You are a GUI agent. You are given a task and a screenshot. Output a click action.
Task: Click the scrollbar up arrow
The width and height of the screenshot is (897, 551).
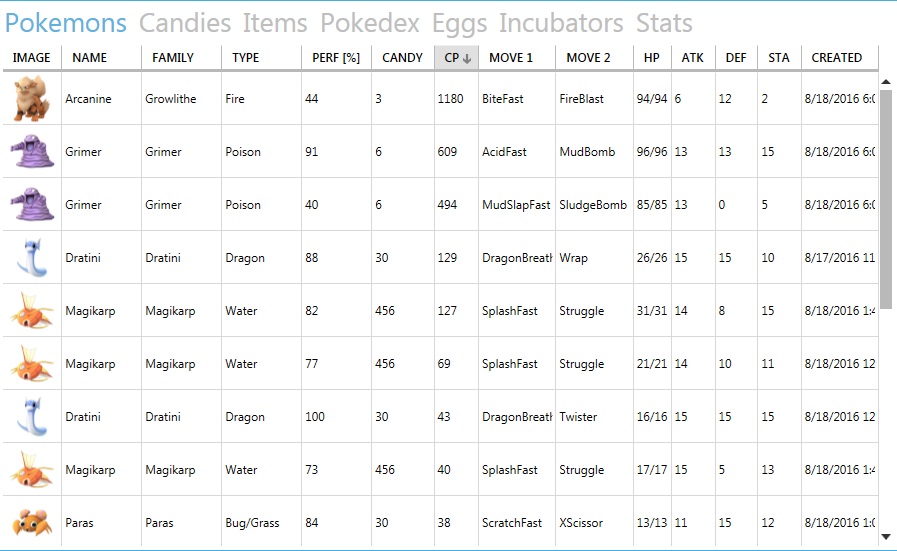[886, 82]
